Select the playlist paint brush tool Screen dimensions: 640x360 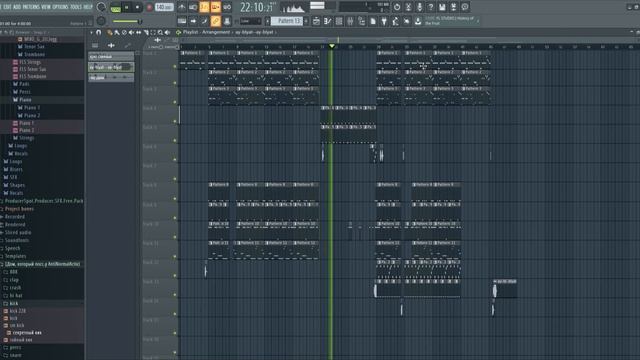(117, 32)
